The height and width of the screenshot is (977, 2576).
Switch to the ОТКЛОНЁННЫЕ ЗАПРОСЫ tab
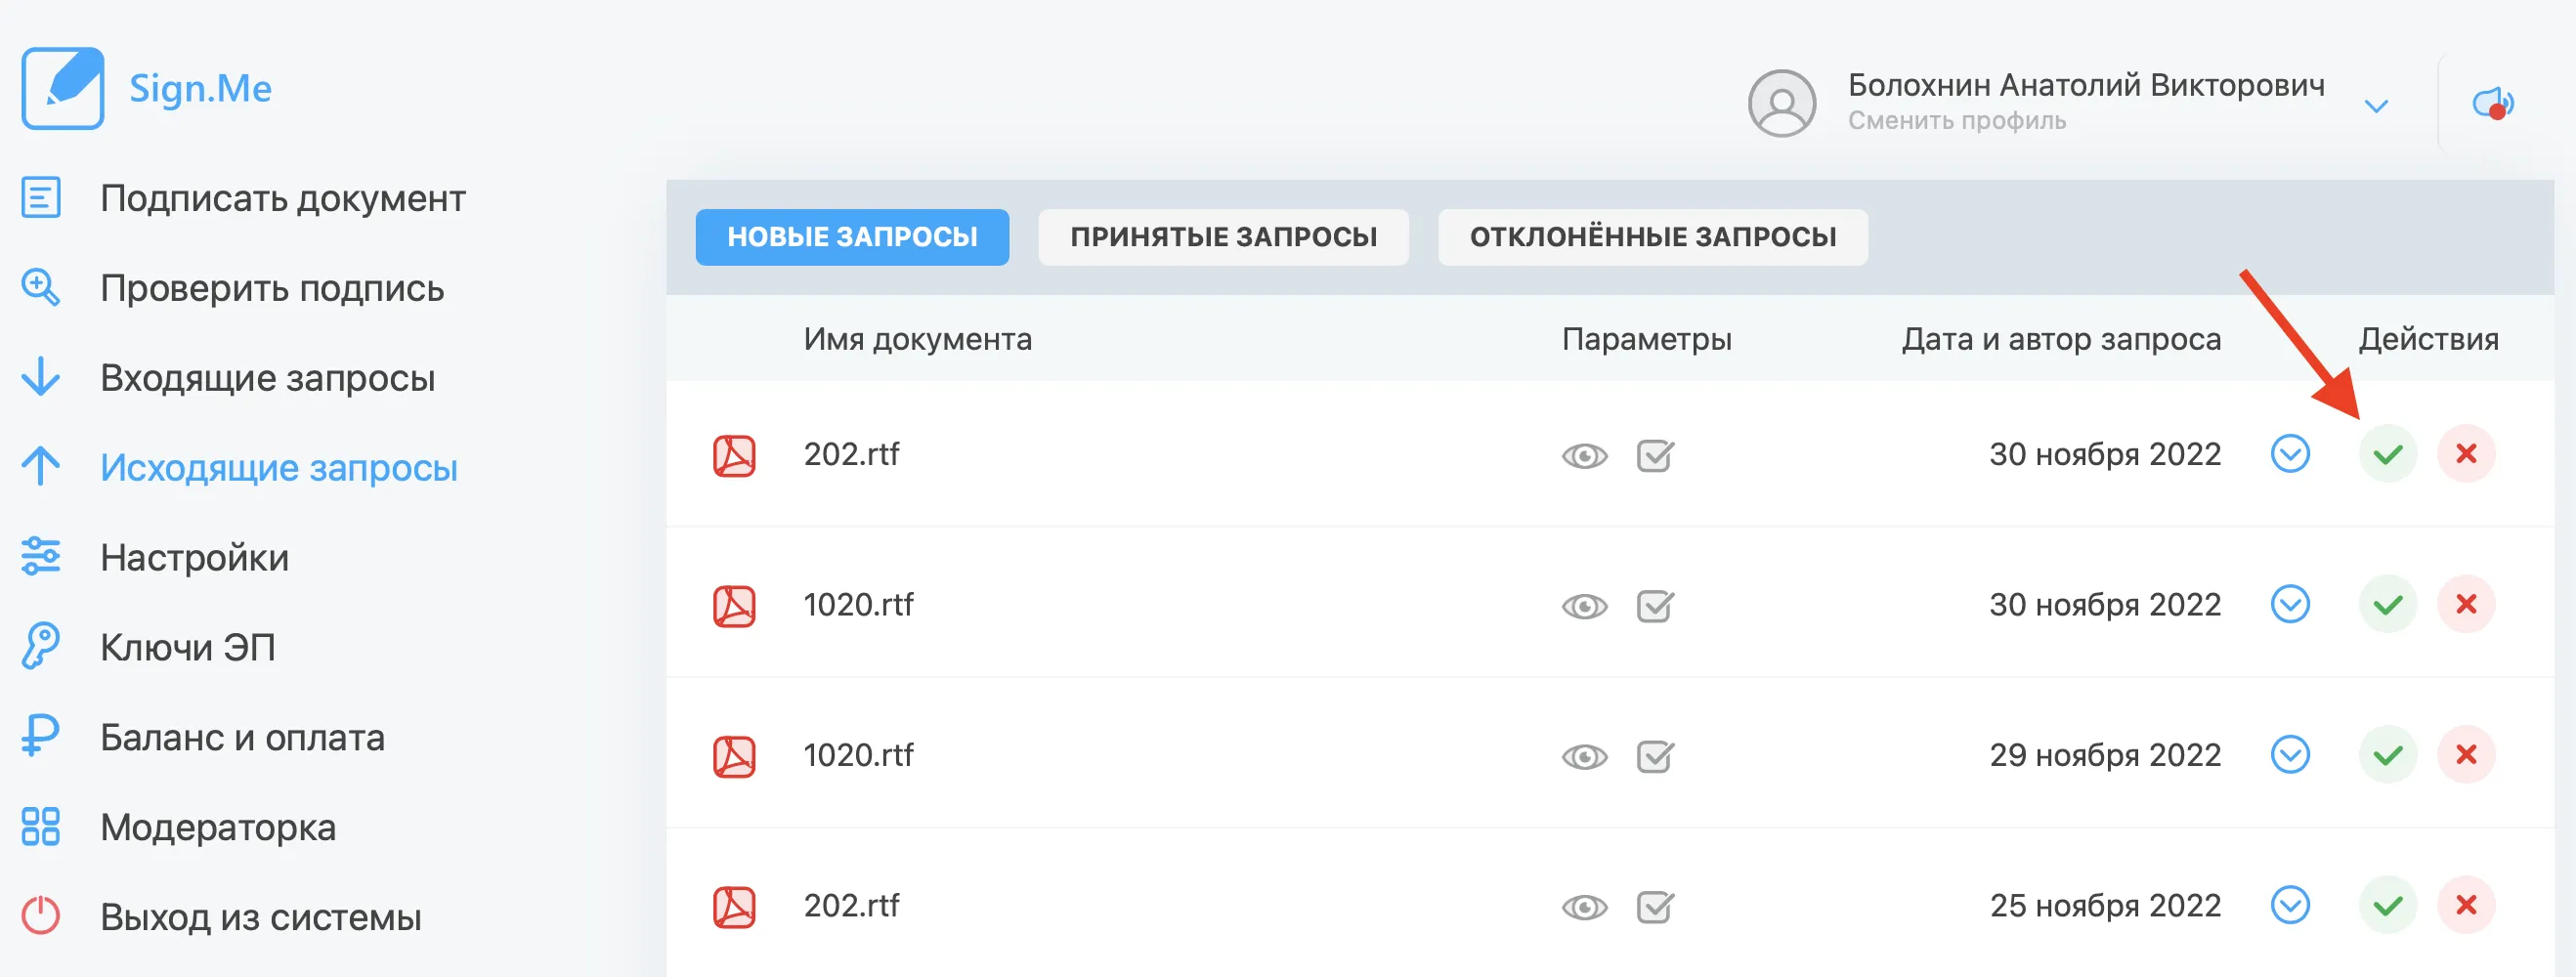tap(1653, 237)
